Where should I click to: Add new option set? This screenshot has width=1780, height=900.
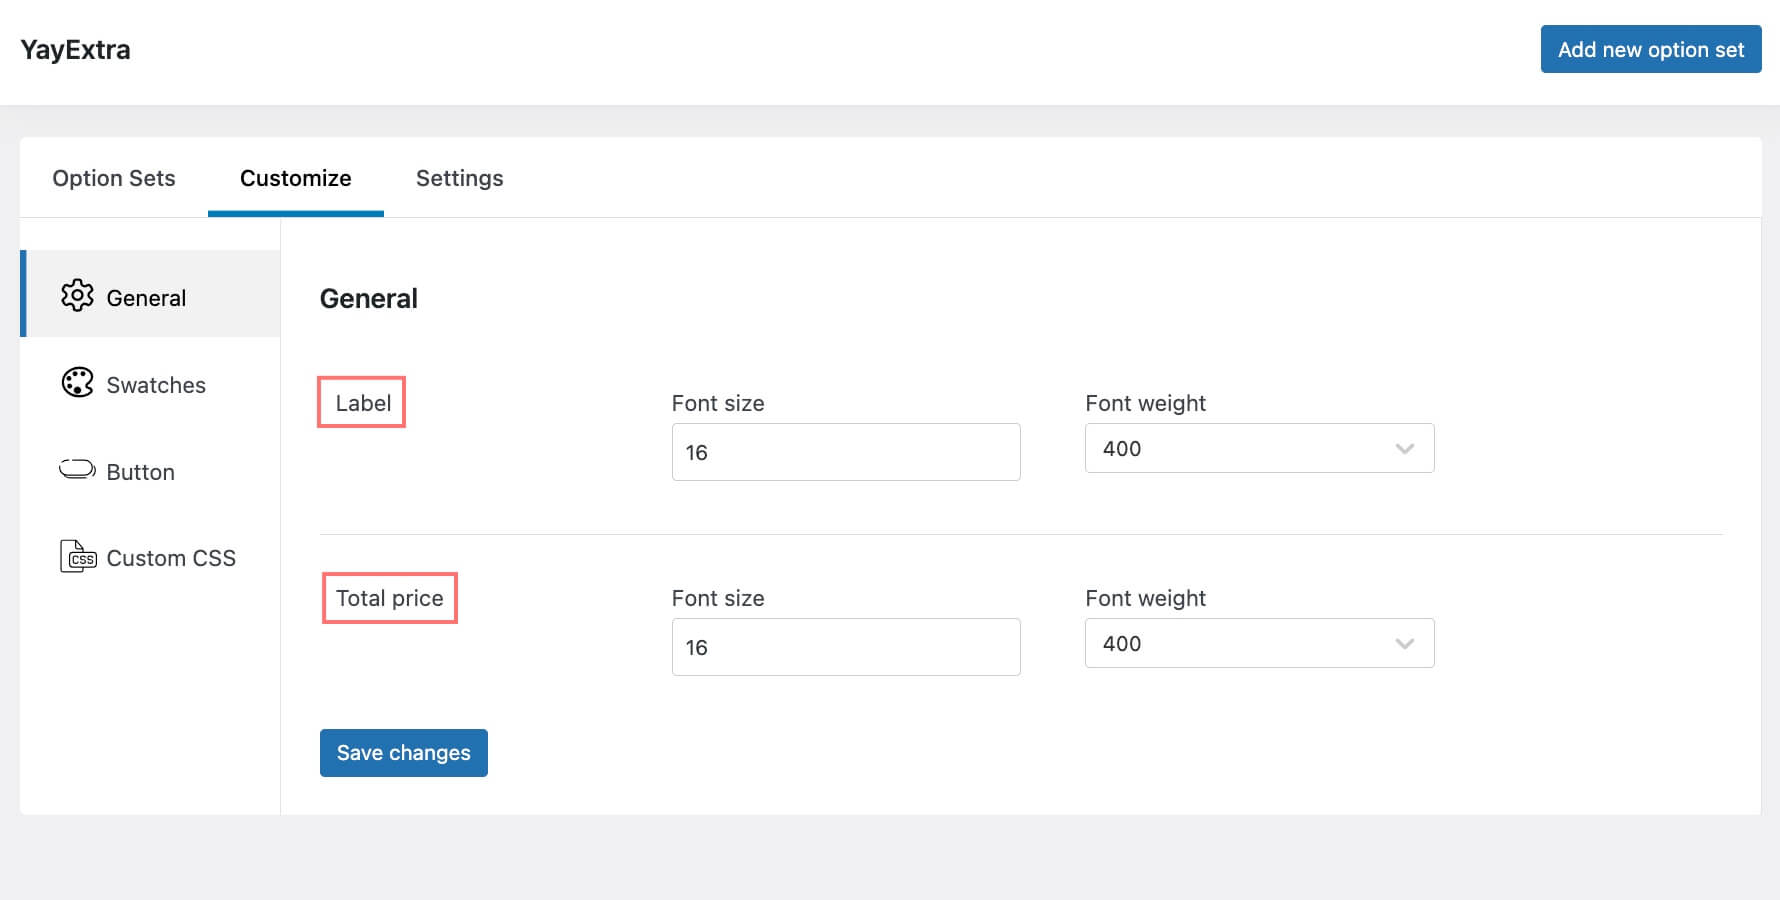click(1651, 48)
